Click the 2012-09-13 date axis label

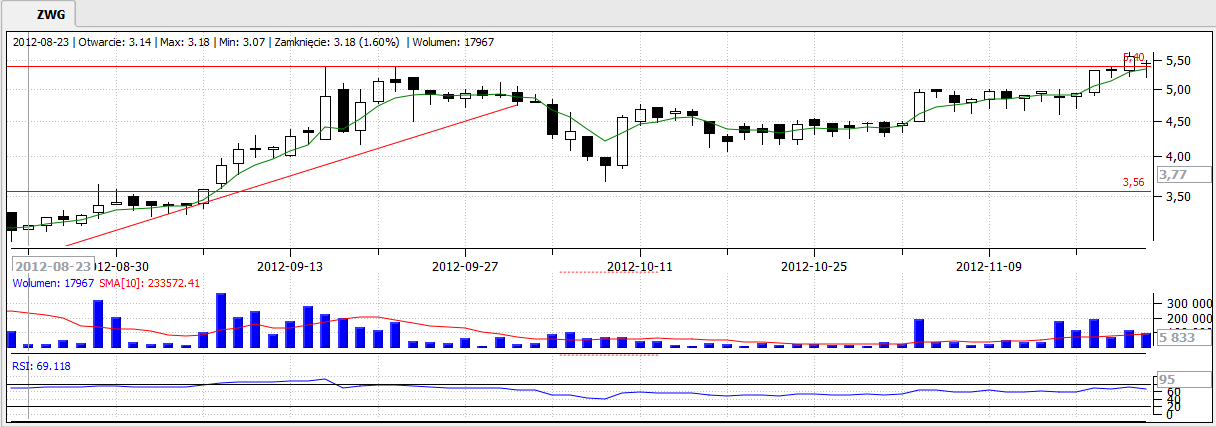tap(290, 267)
